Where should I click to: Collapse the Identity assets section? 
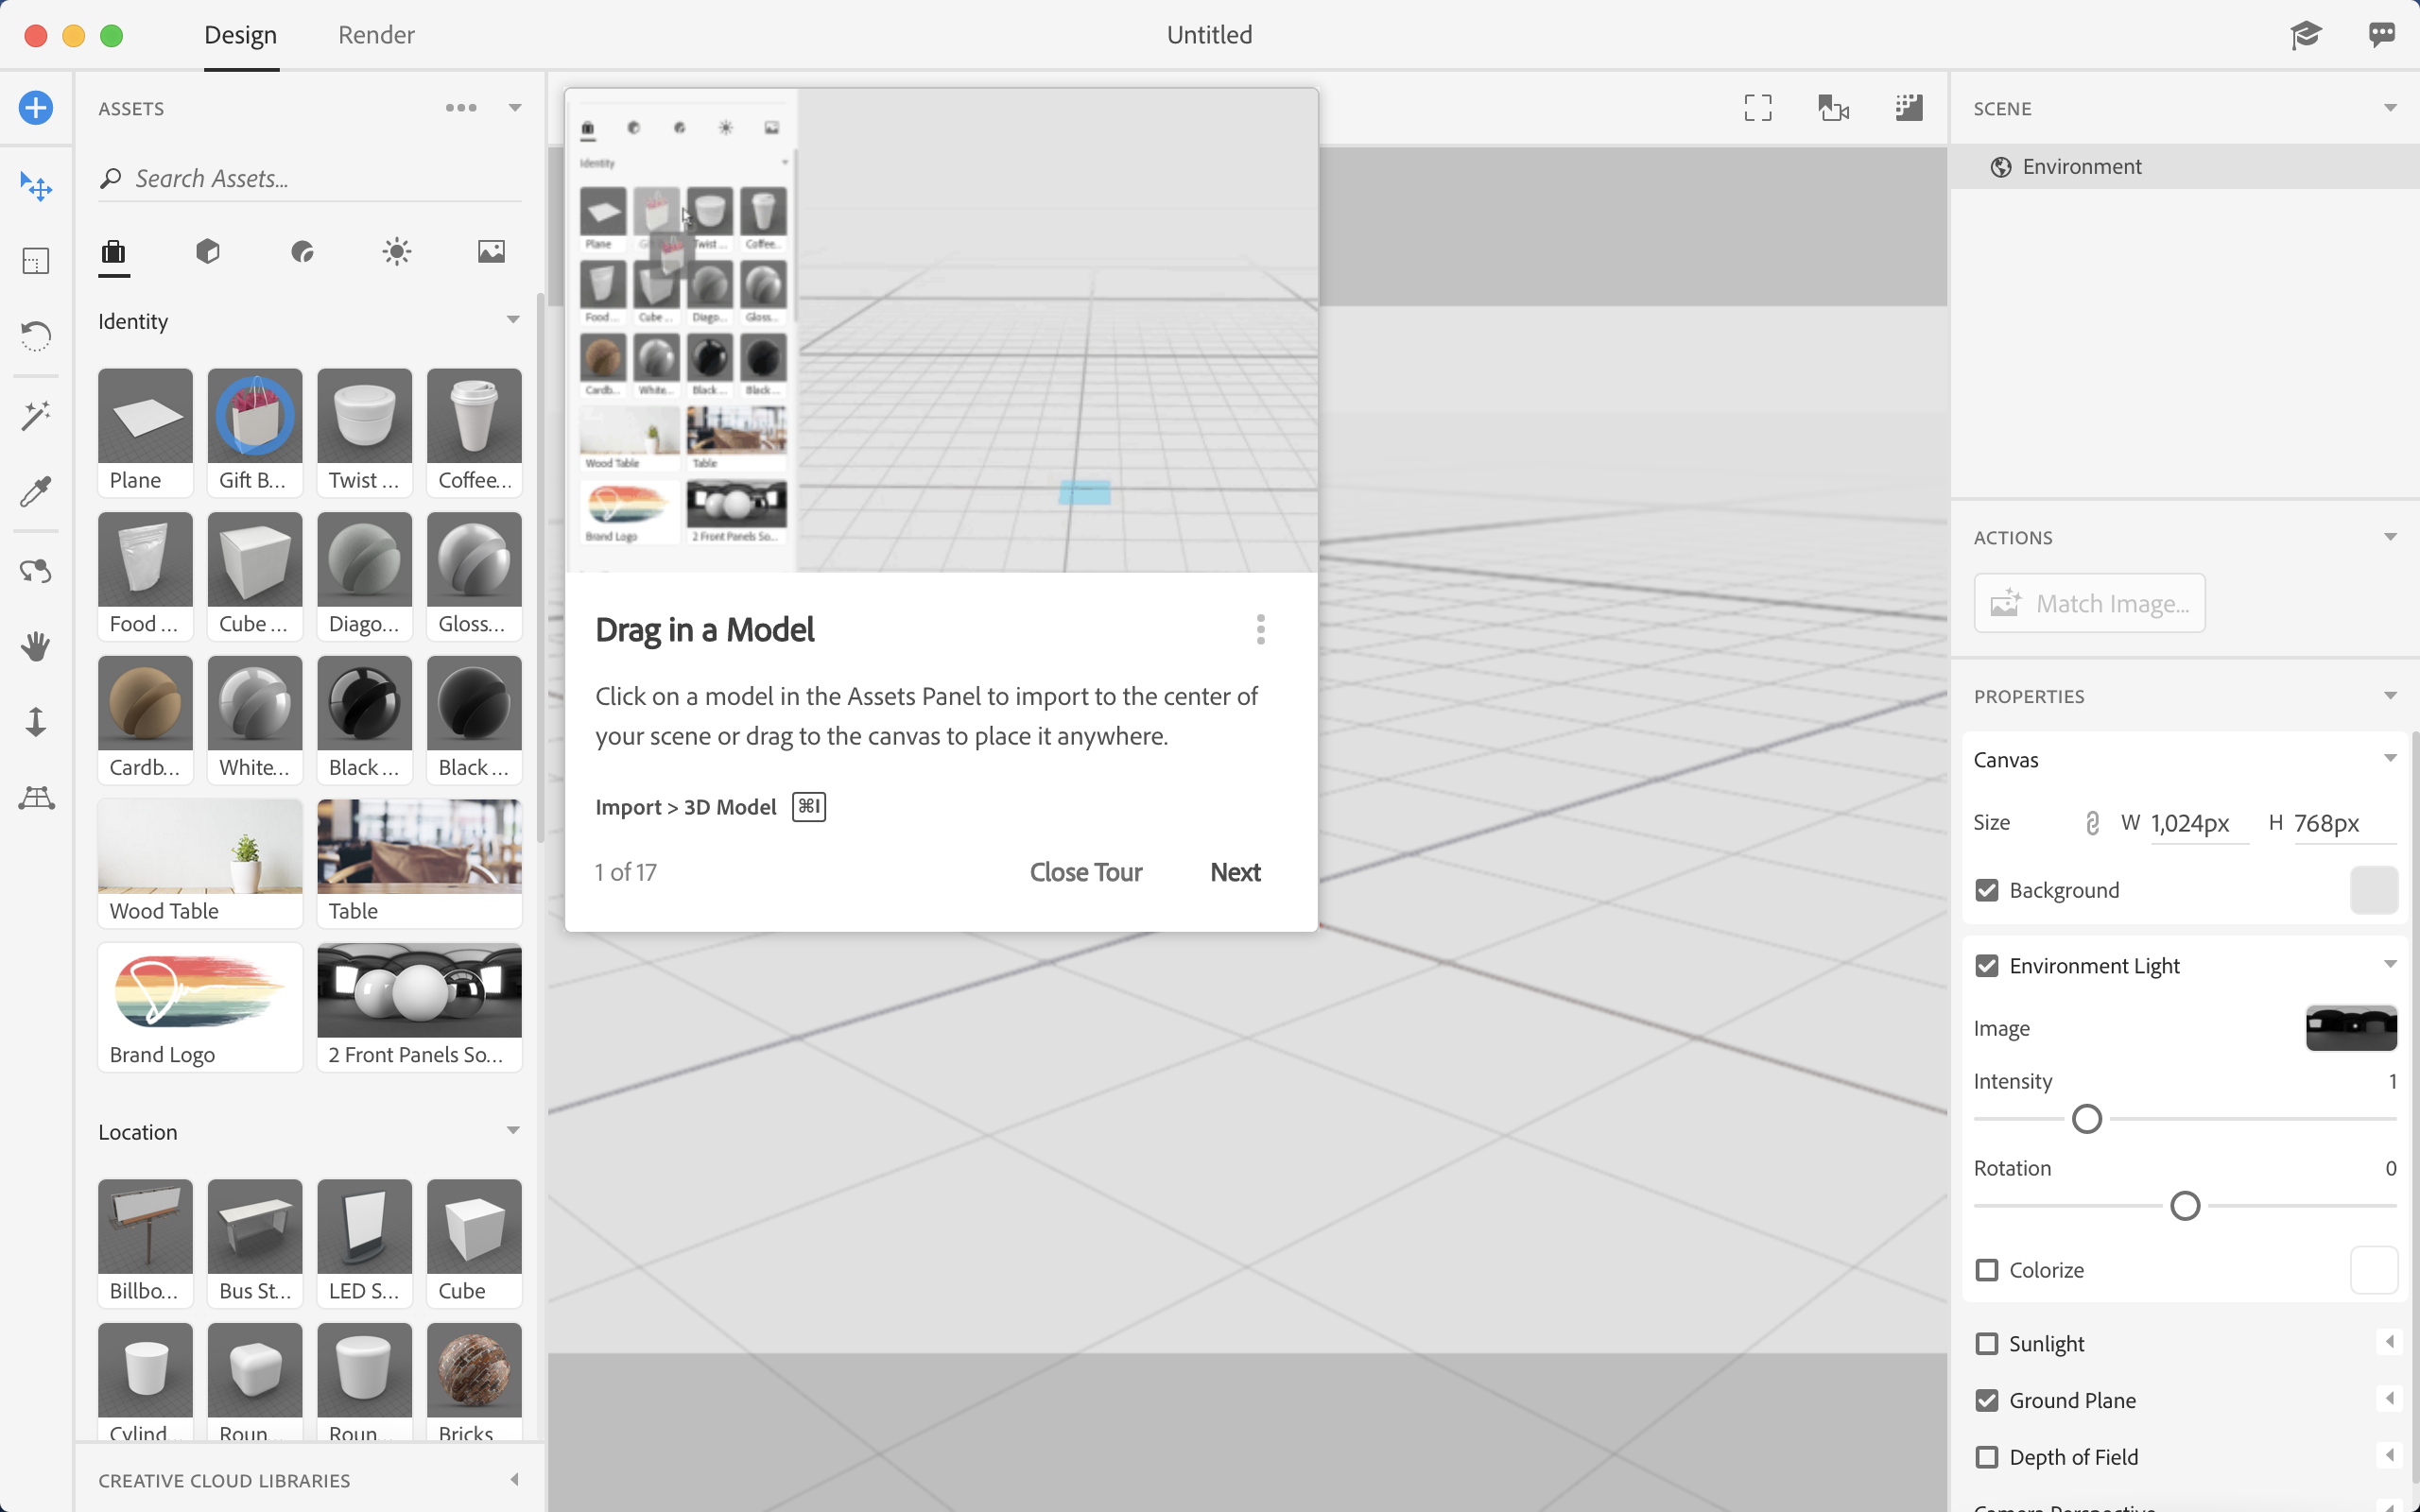pos(513,320)
